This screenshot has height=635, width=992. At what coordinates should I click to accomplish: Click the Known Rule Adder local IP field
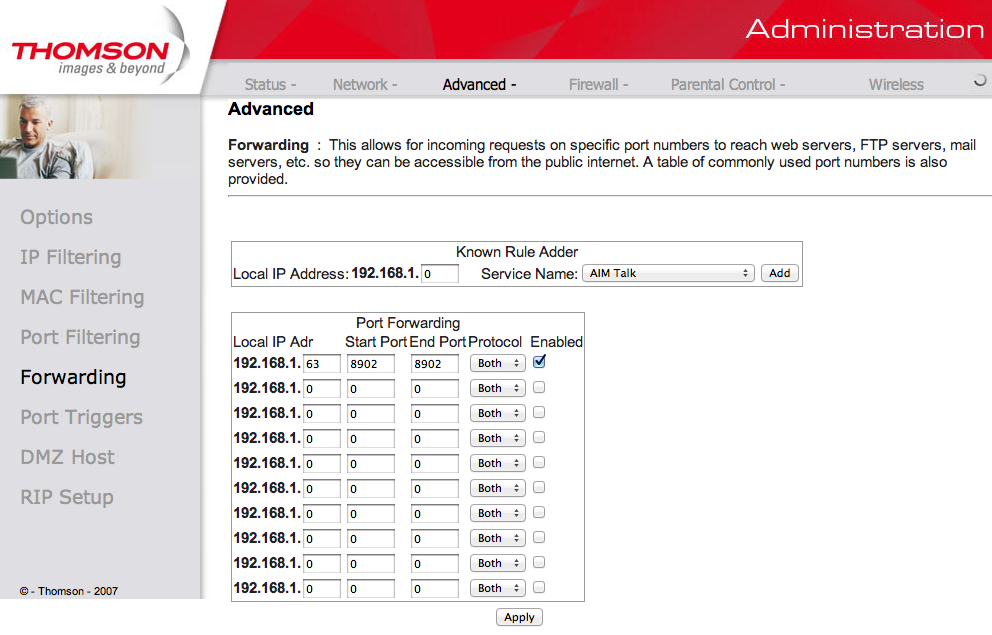pyautogui.click(x=440, y=274)
